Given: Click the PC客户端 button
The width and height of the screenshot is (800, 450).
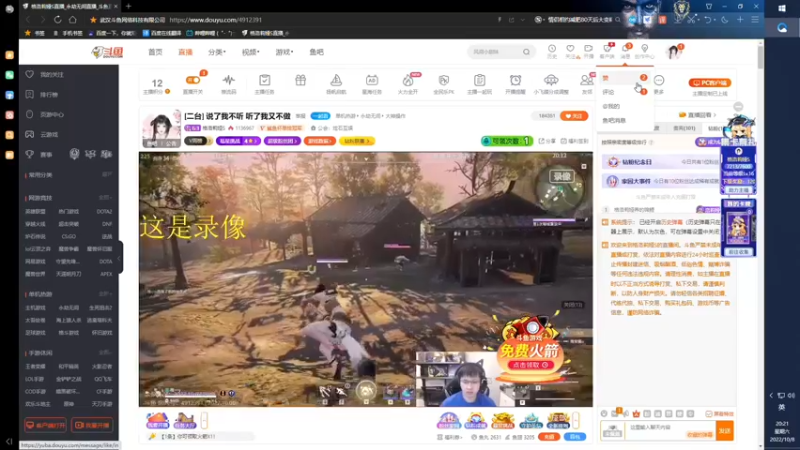Looking at the screenshot, I should [x=710, y=83].
